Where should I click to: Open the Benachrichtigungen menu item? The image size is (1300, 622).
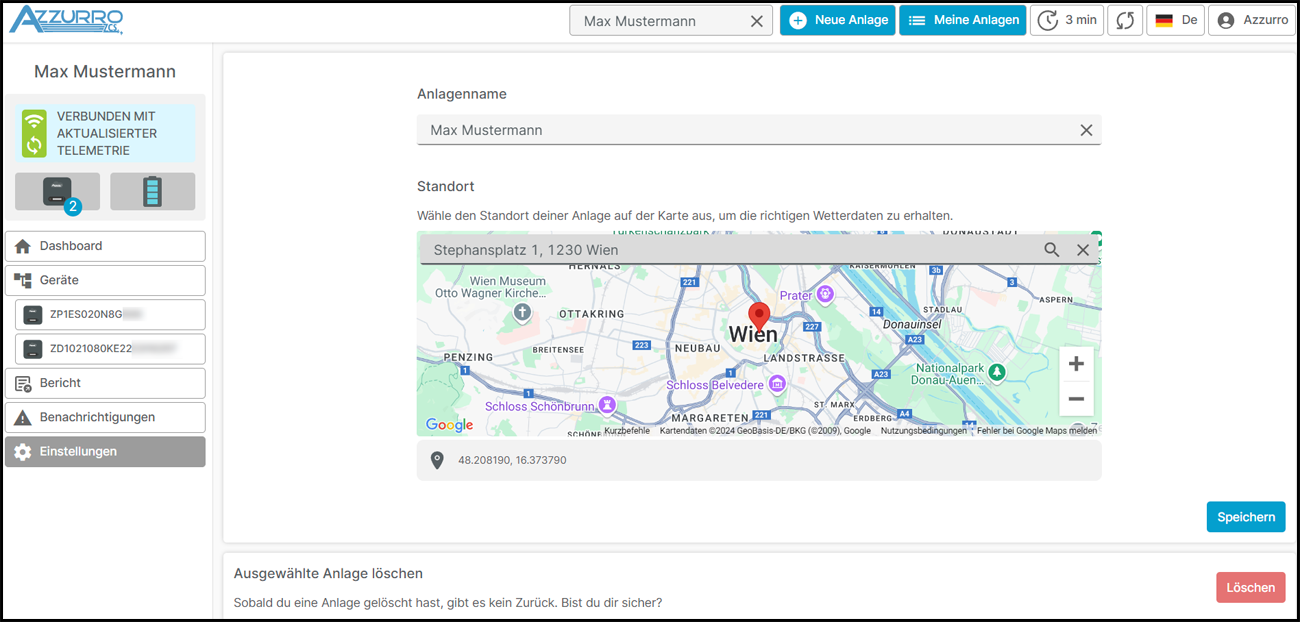click(x=105, y=417)
